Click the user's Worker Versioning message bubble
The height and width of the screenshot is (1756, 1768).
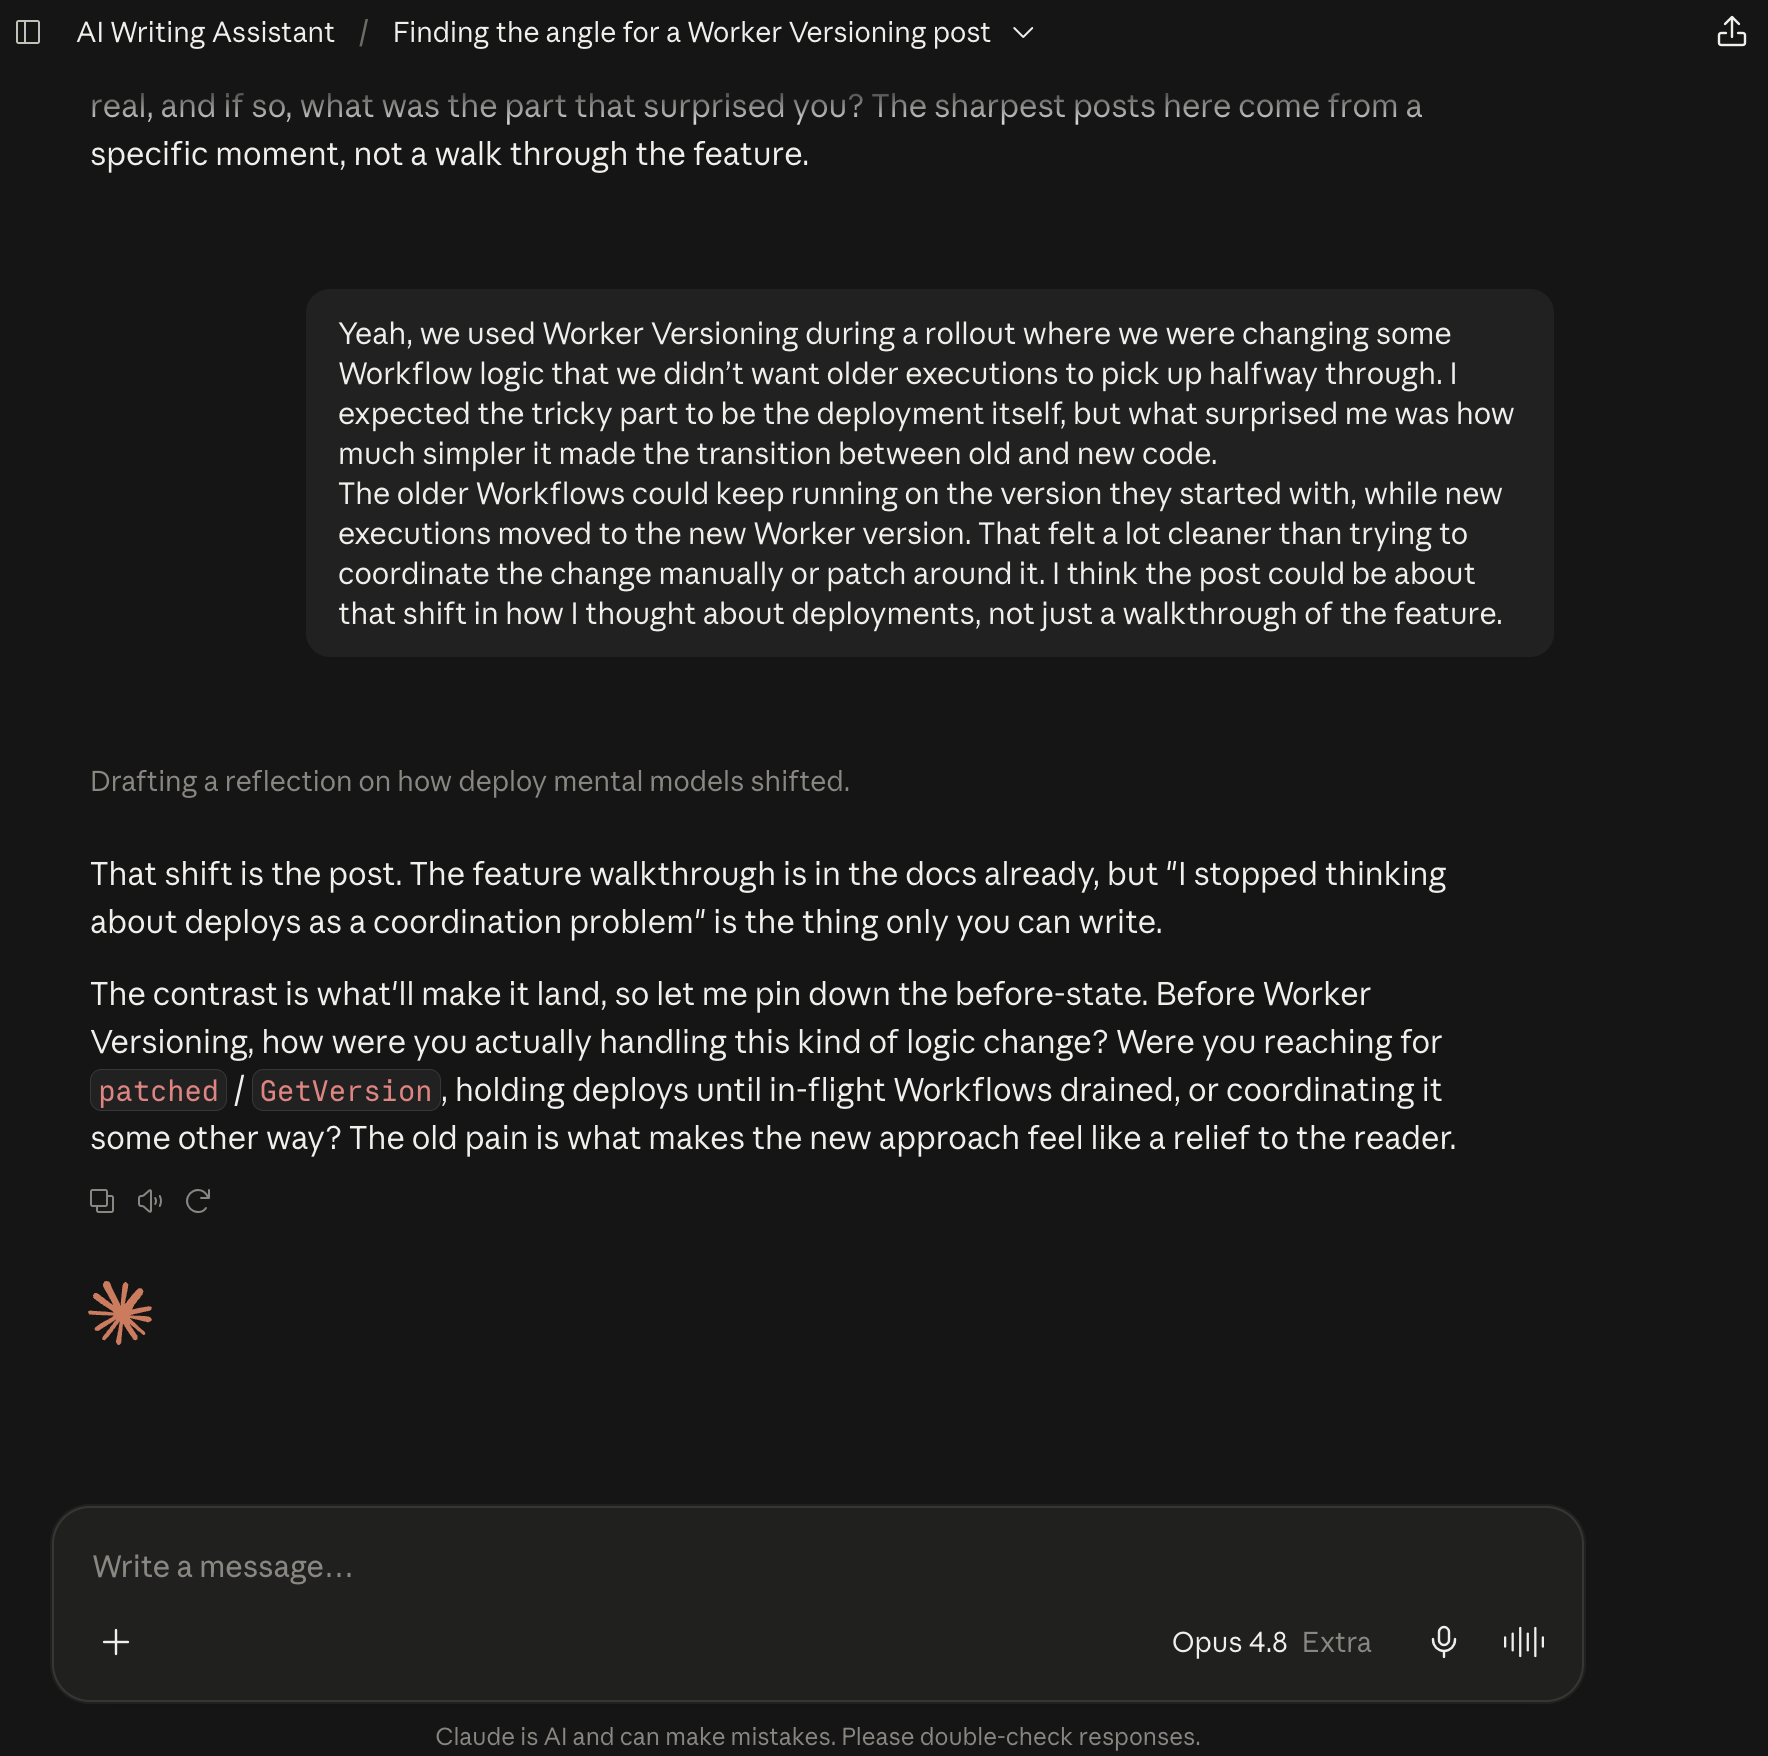[929, 473]
